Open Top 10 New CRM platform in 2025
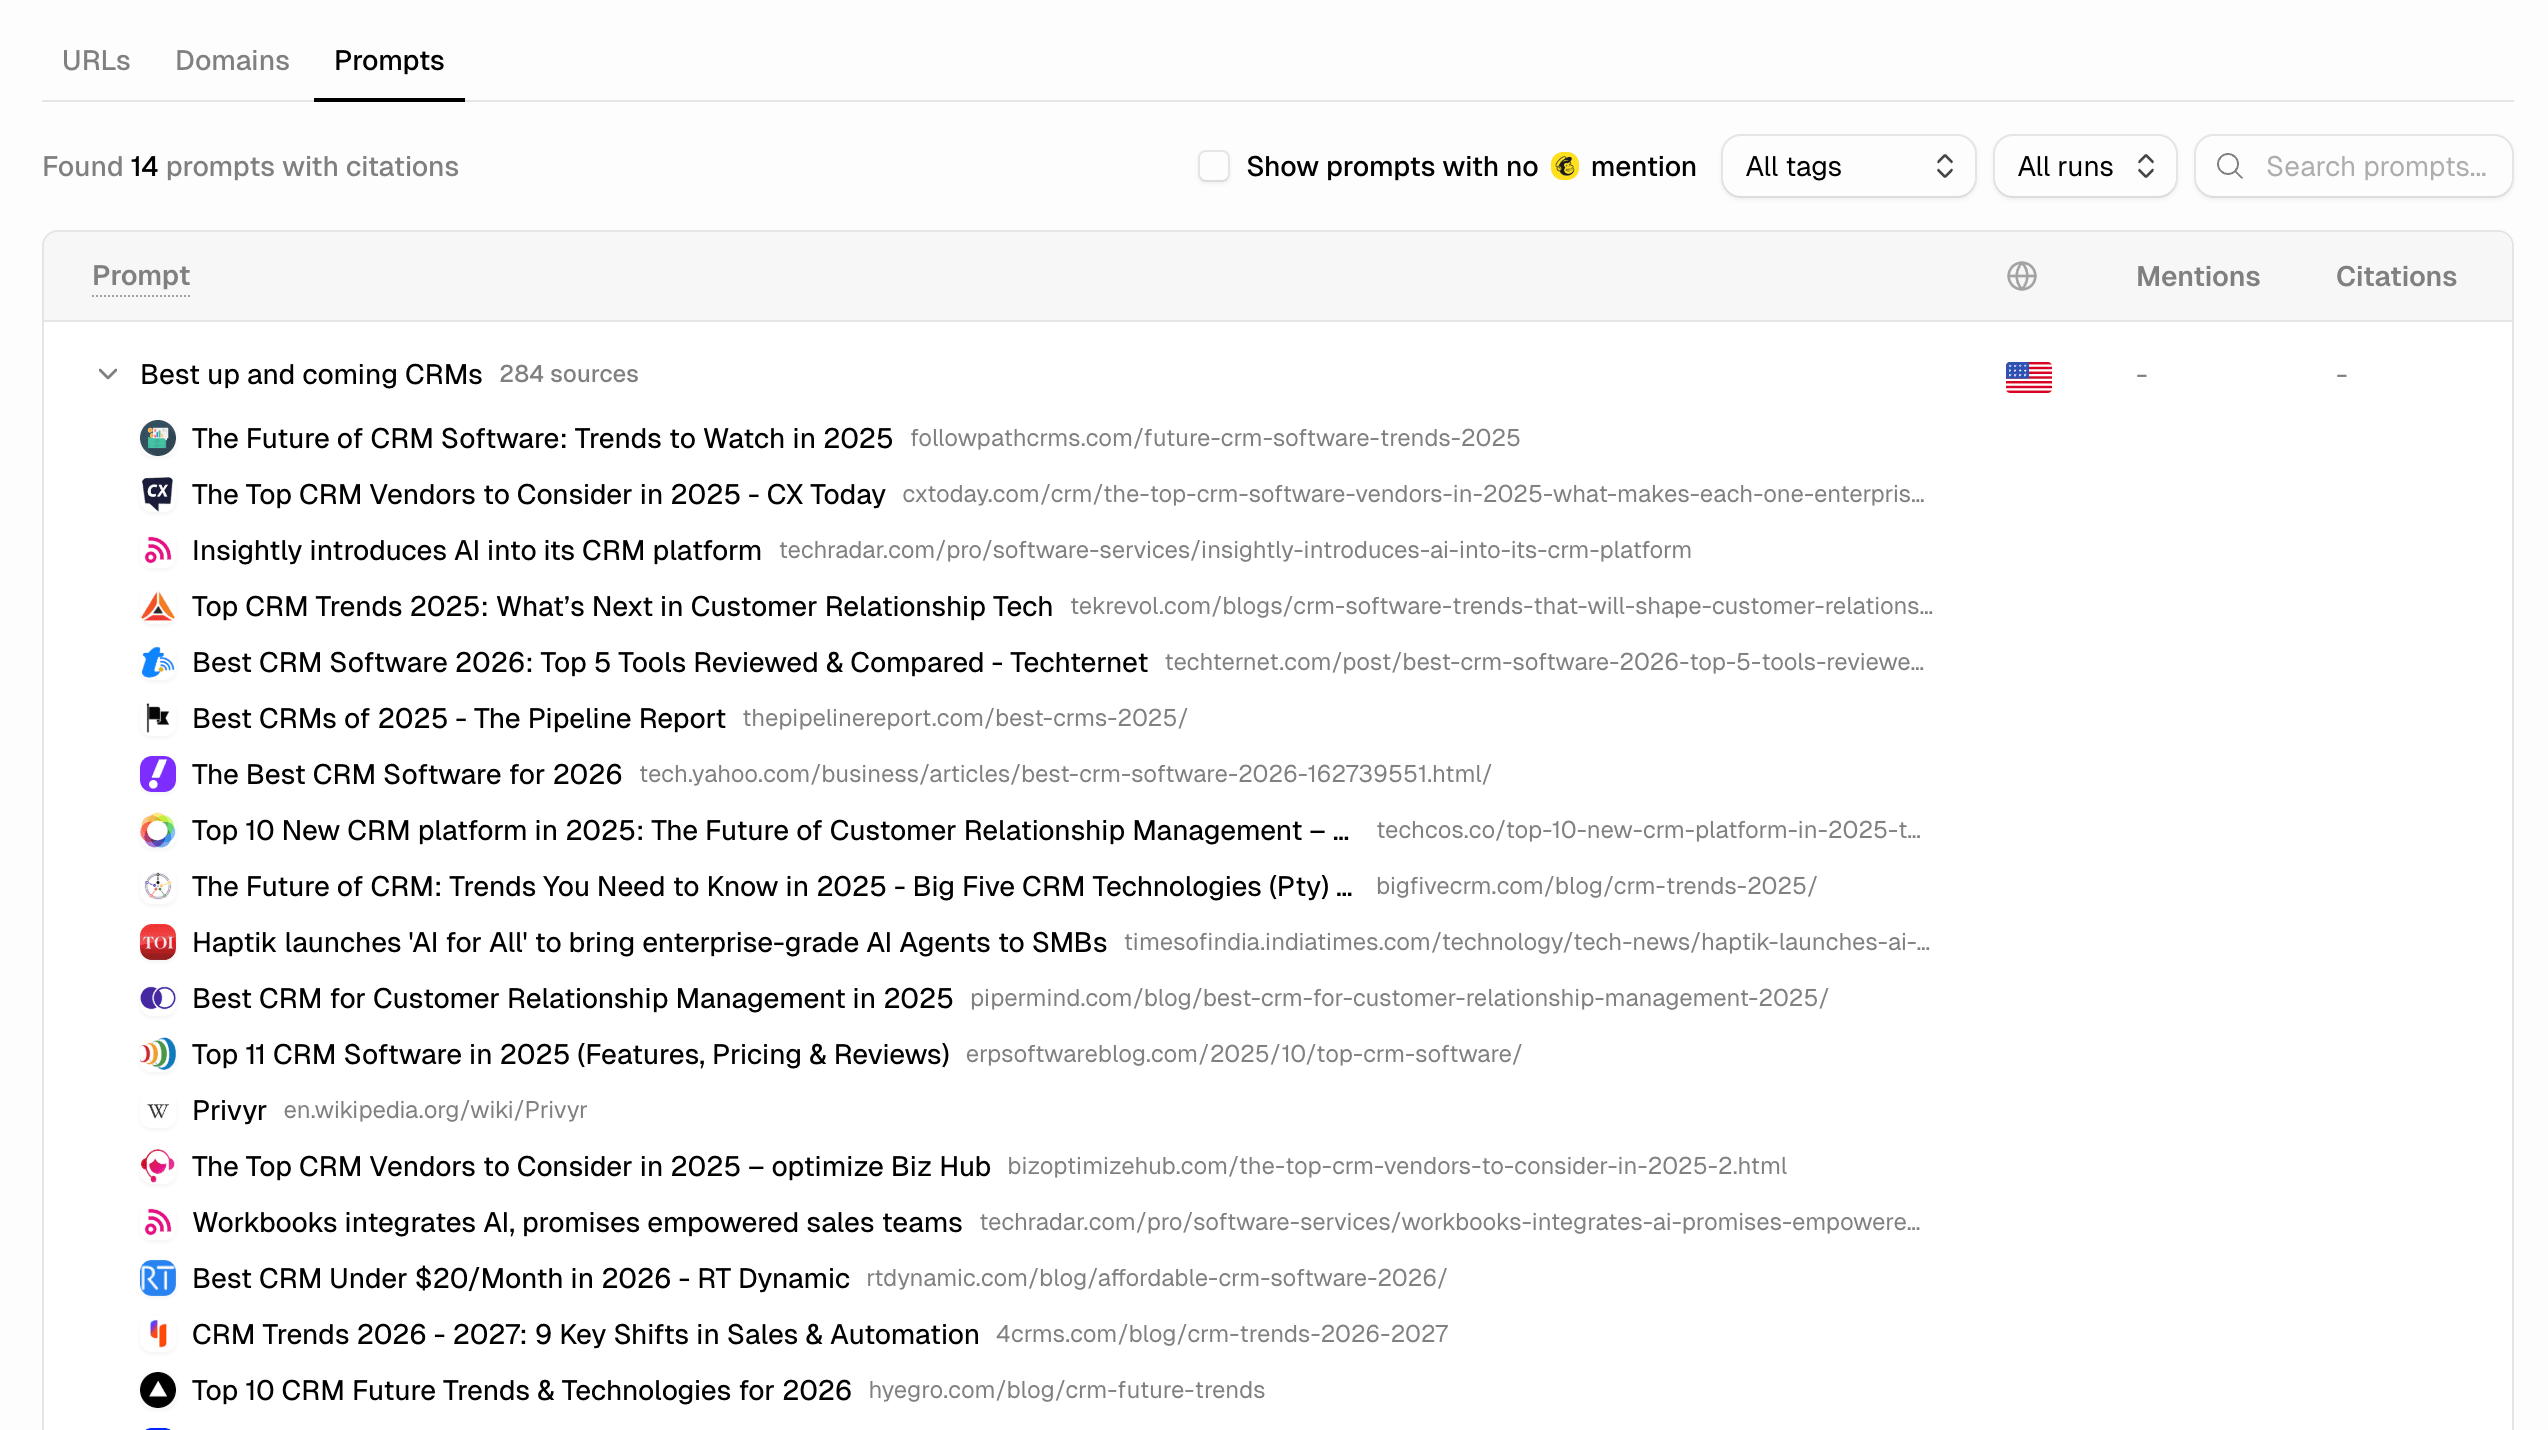 click(x=771, y=830)
